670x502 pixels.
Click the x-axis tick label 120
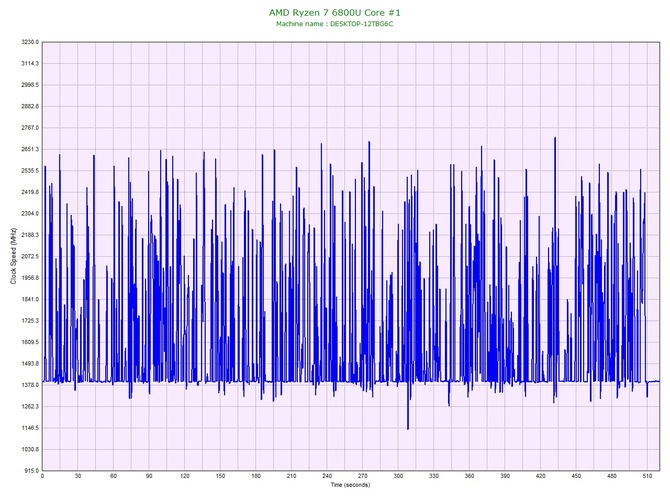[x=185, y=476]
